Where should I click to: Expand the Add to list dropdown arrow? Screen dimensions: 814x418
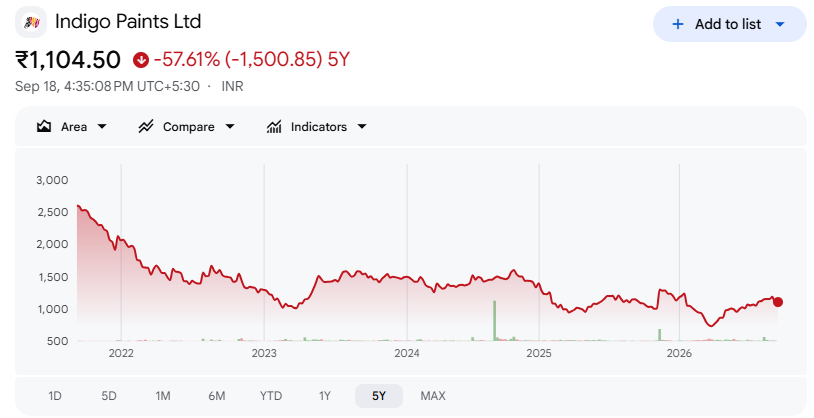pos(780,24)
